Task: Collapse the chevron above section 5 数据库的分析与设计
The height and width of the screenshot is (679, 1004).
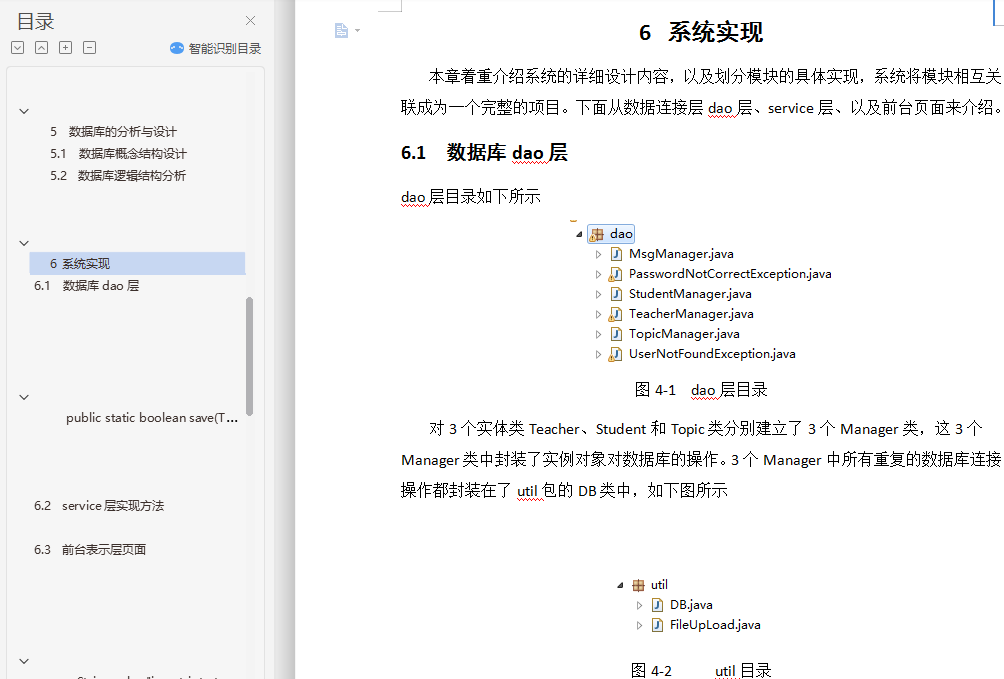Action: pos(24,111)
